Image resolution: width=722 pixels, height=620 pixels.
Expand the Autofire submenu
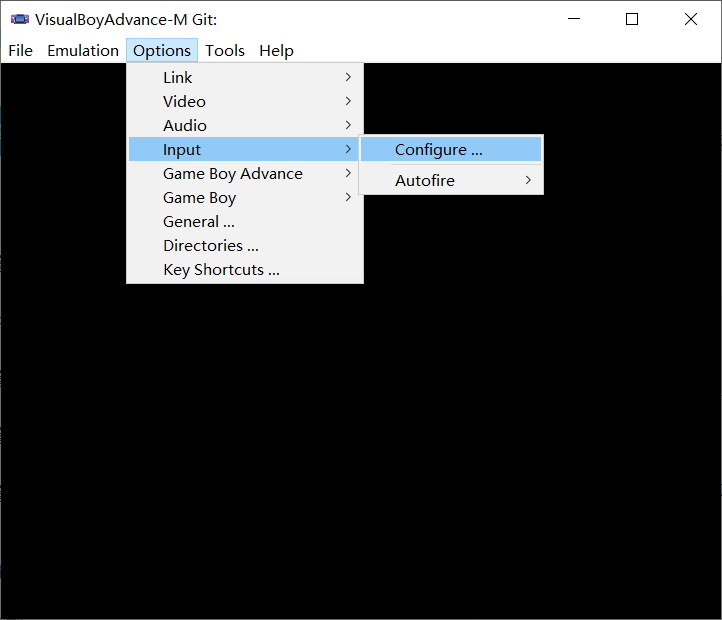[451, 180]
